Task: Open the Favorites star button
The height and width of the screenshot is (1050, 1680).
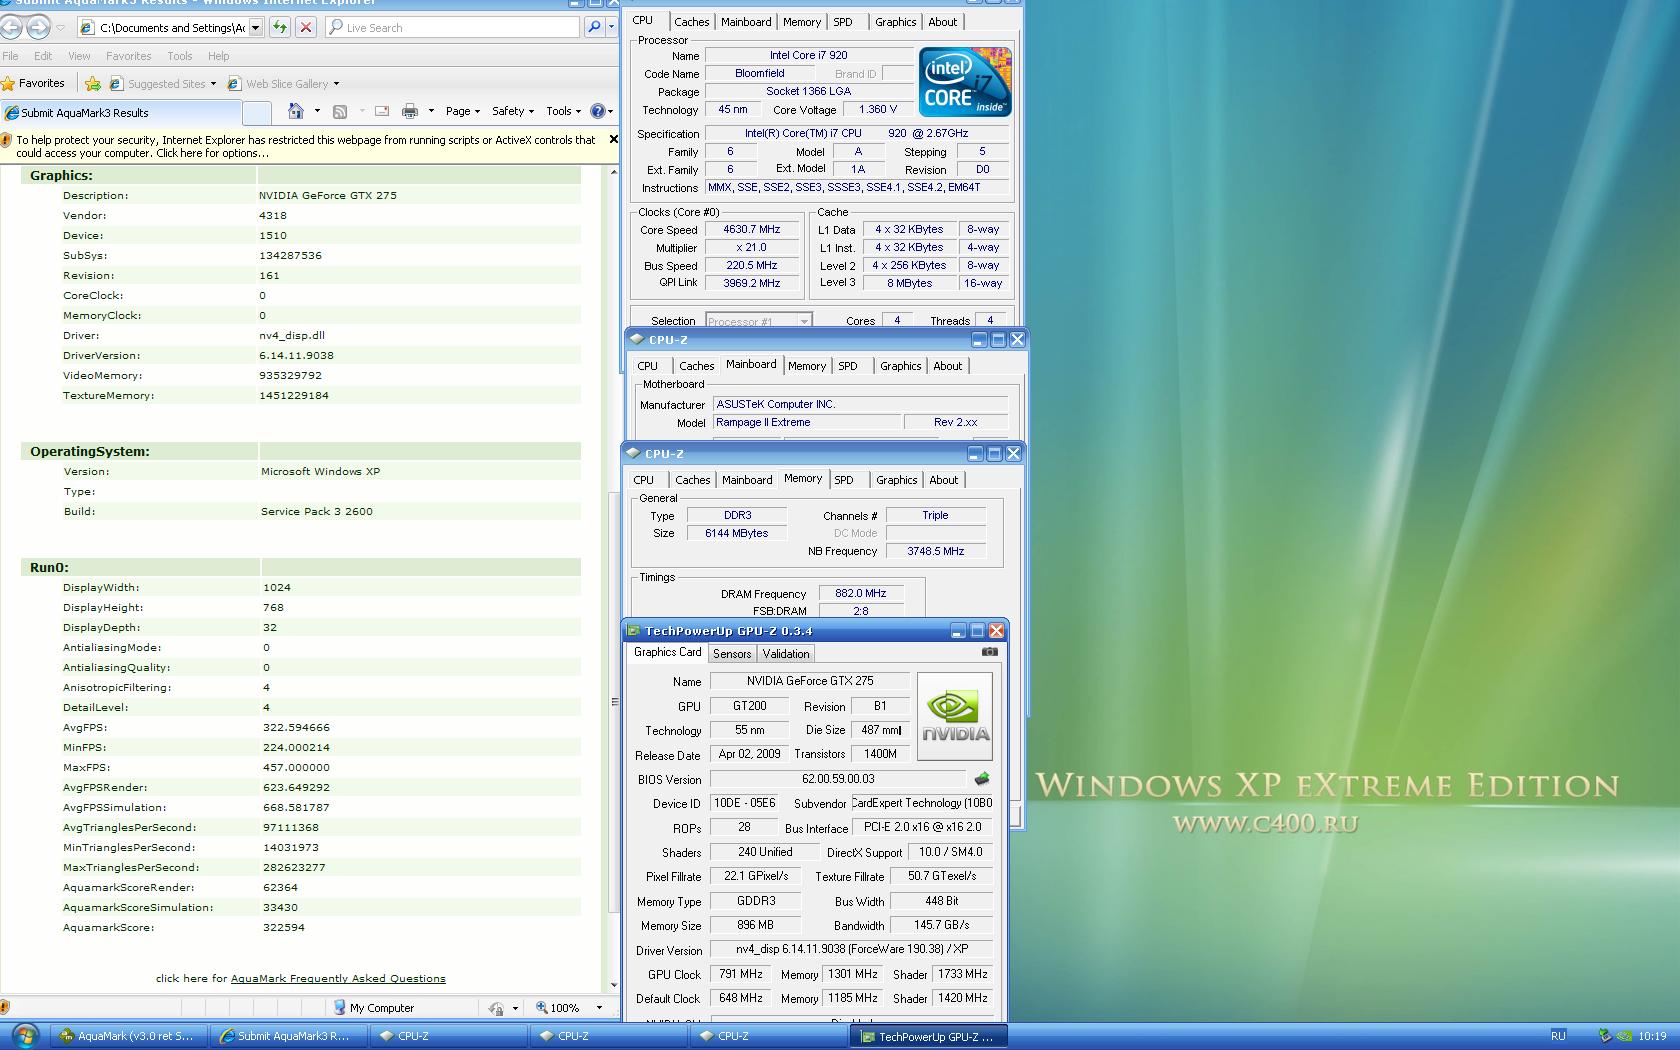Action: point(34,83)
